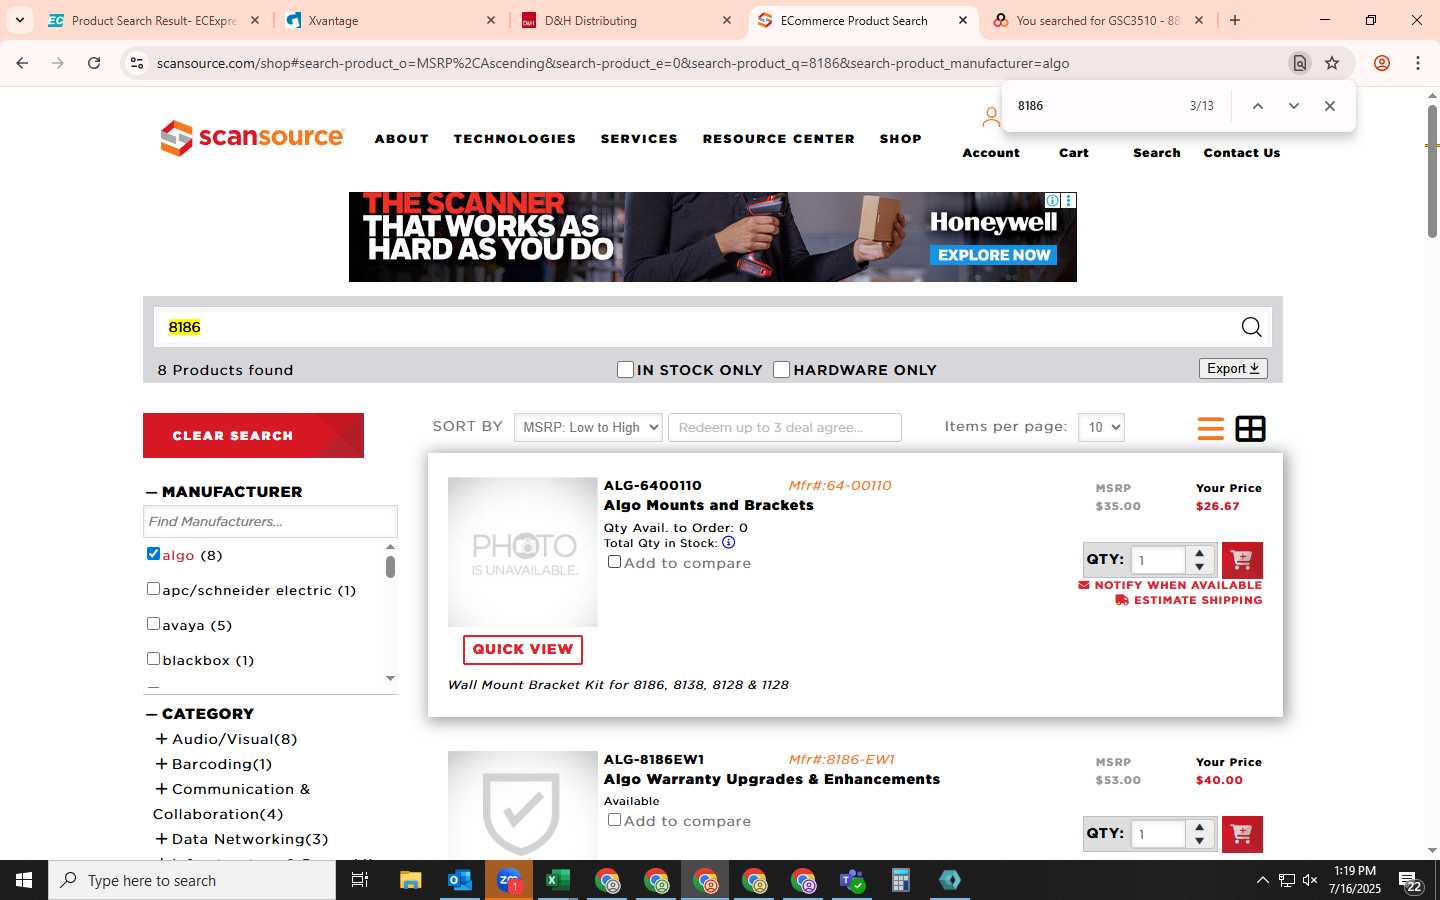Collapse the MANUFACTURER filter section

[152, 492]
